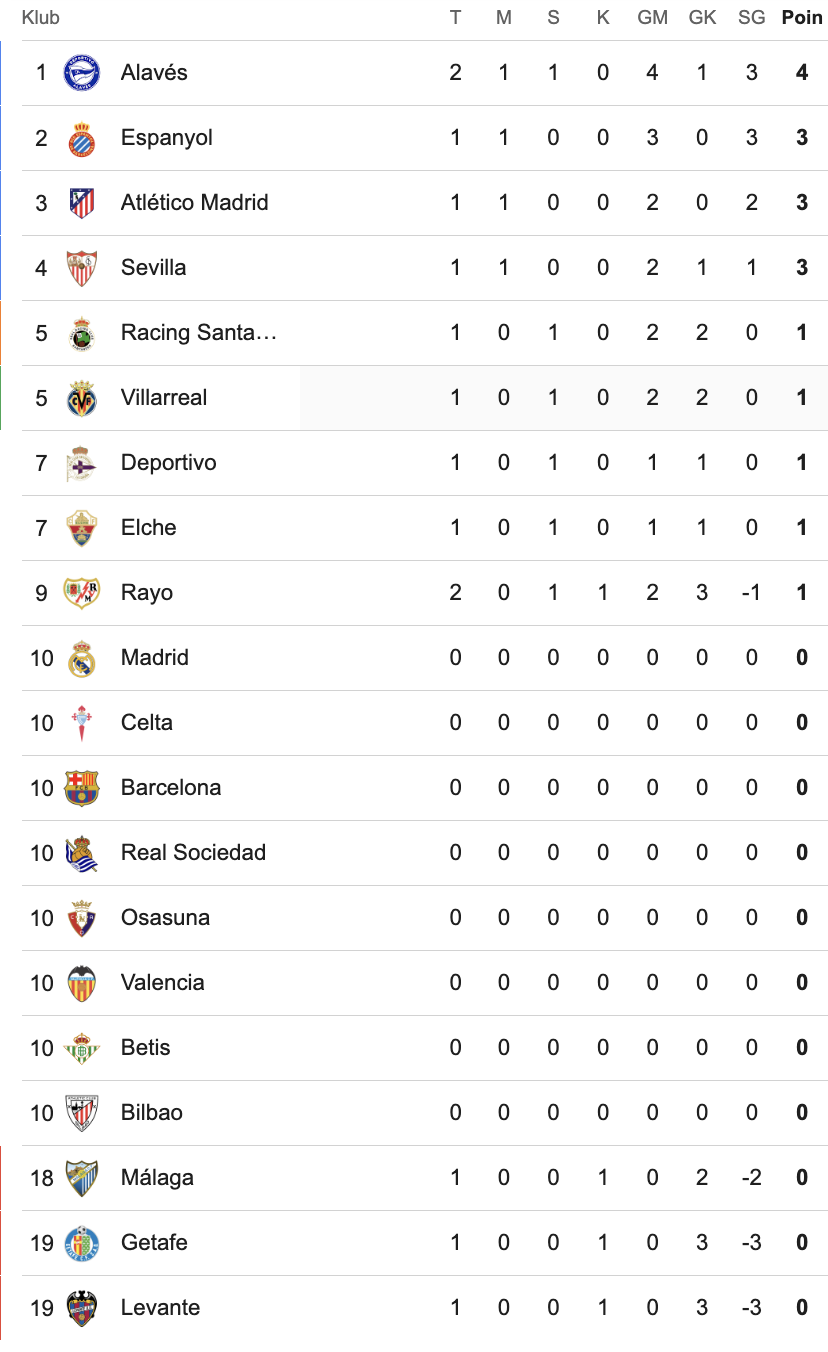The image size is (828, 1352).
Task: Click the Real Sociedad crest icon
Action: point(81,853)
